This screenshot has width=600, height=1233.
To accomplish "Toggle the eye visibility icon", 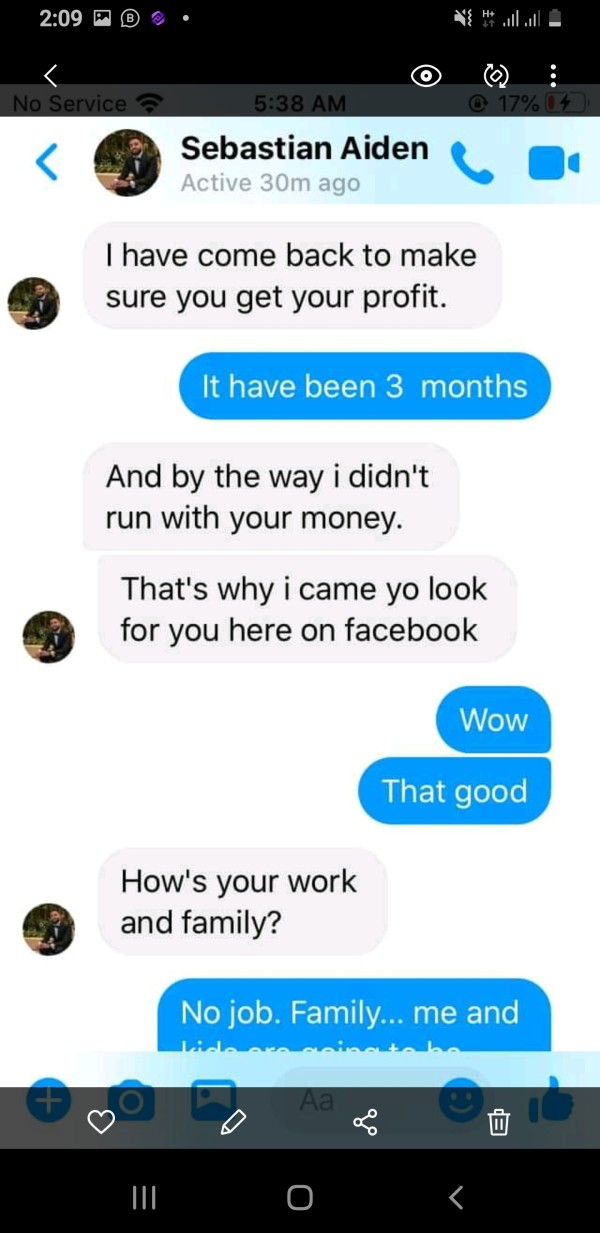I will (x=427, y=76).
